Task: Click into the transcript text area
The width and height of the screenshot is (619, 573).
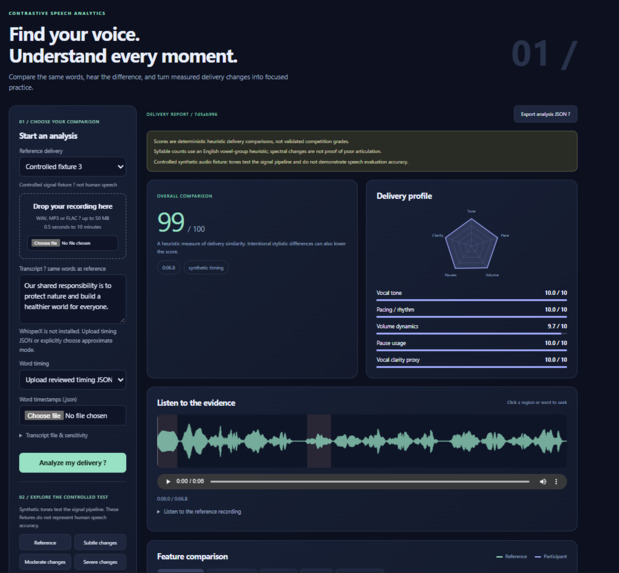Action: coord(73,299)
